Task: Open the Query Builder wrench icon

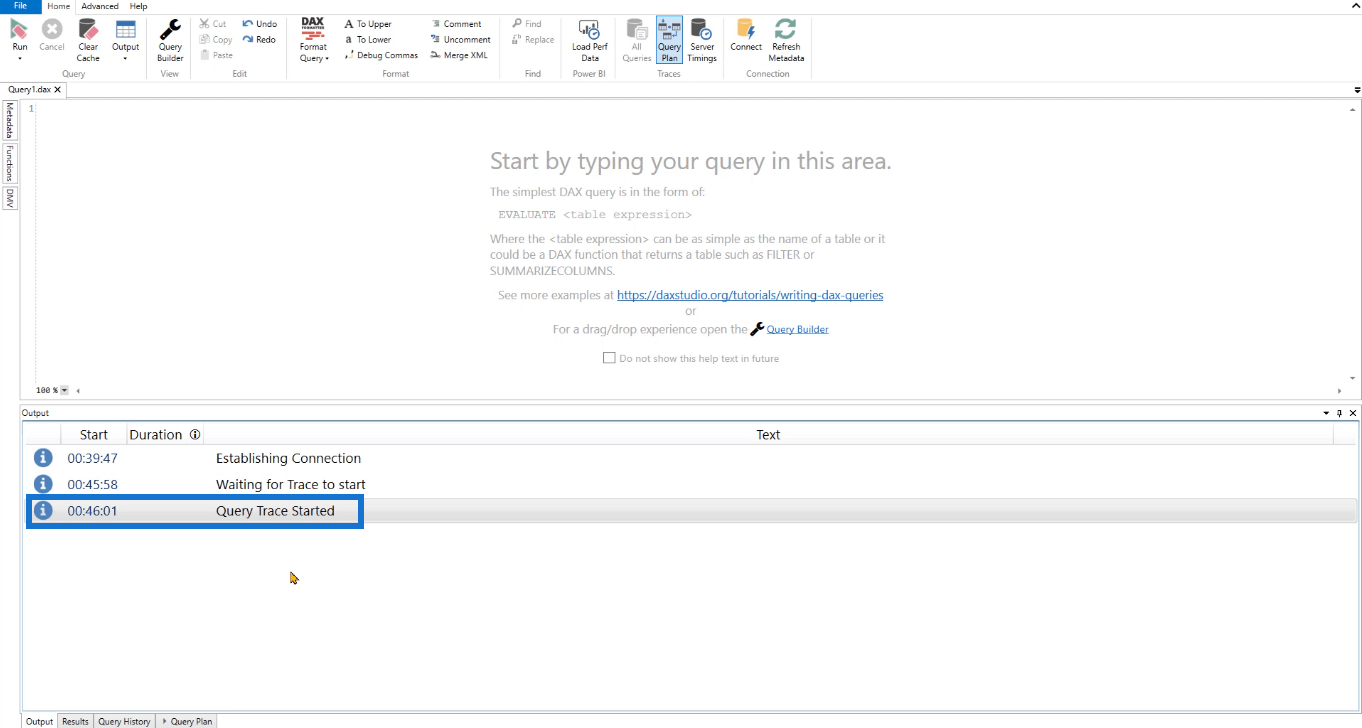Action: (x=170, y=30)
